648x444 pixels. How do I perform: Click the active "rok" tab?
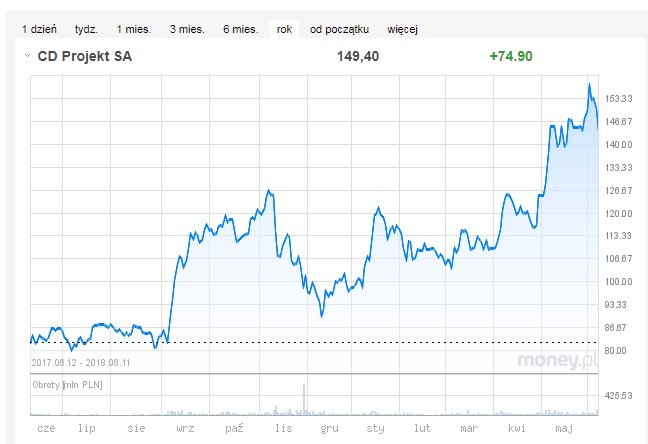coord(285,30)
